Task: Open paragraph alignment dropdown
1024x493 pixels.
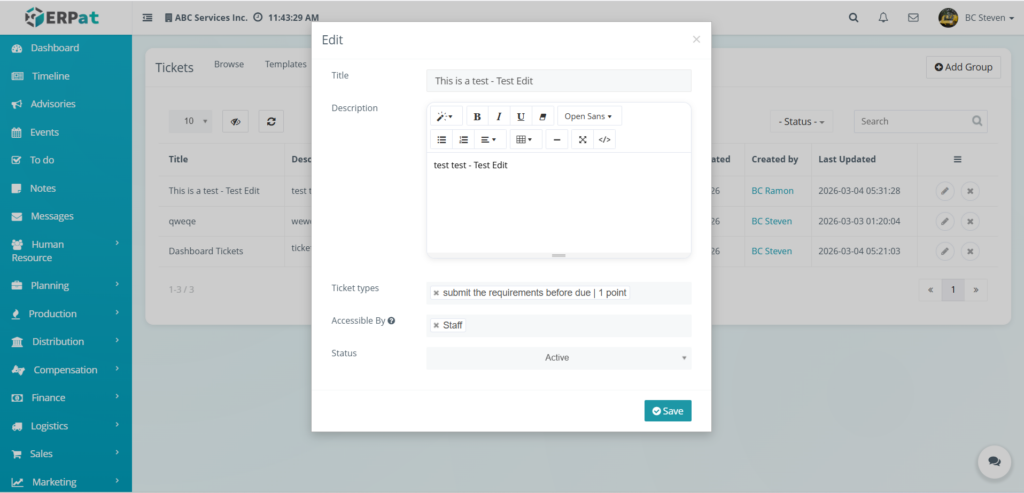Action: click(x=490, y=140)
